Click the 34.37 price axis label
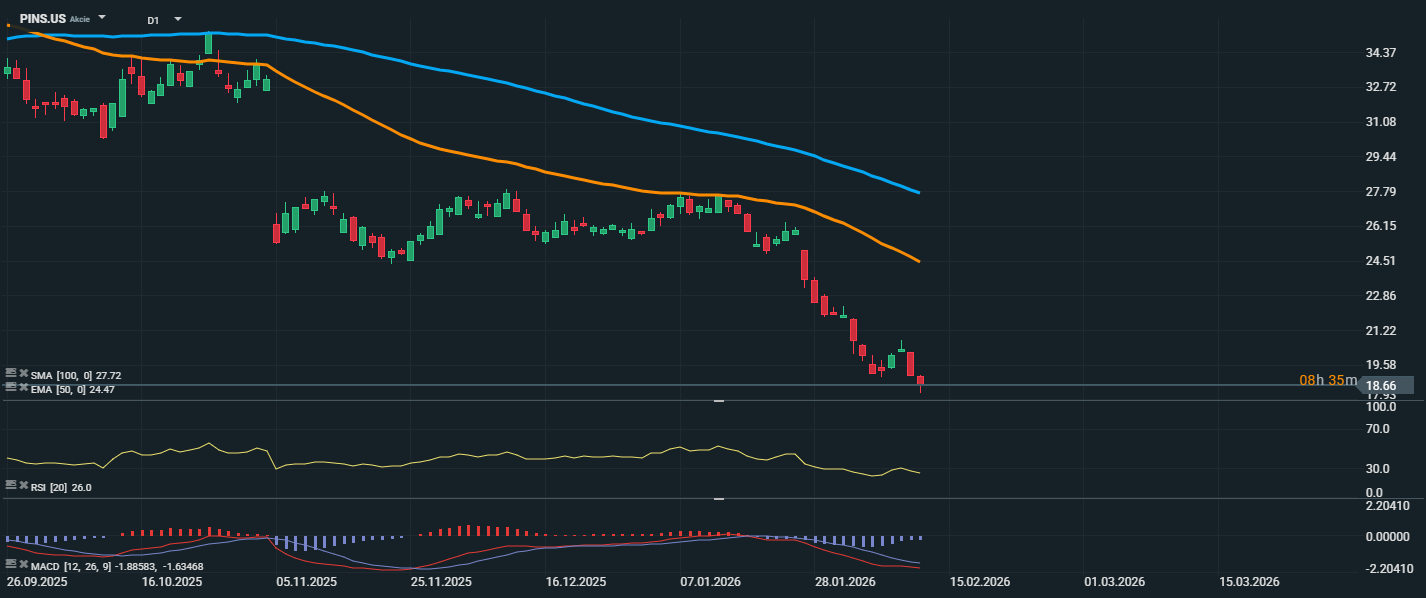The image size is (1426, 598). (1381, 52)
